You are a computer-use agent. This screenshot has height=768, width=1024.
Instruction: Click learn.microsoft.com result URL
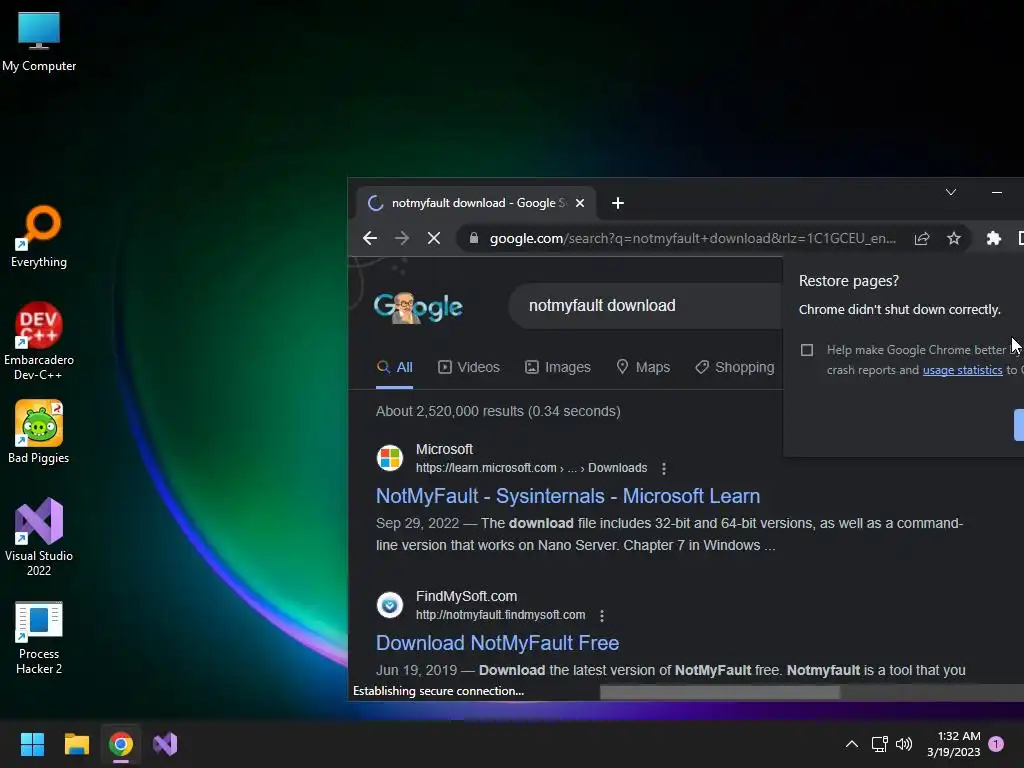tap(531, 468)
